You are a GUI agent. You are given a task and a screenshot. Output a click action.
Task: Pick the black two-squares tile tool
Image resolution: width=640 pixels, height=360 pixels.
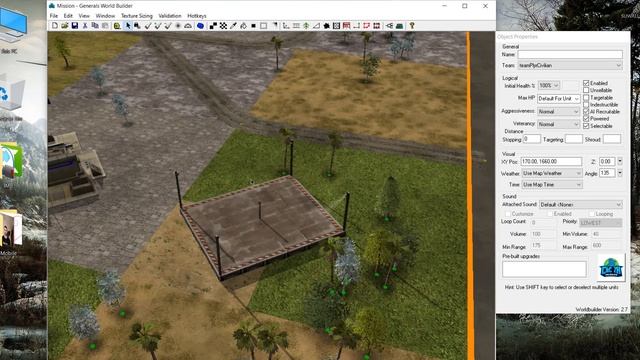coord(213,26)
